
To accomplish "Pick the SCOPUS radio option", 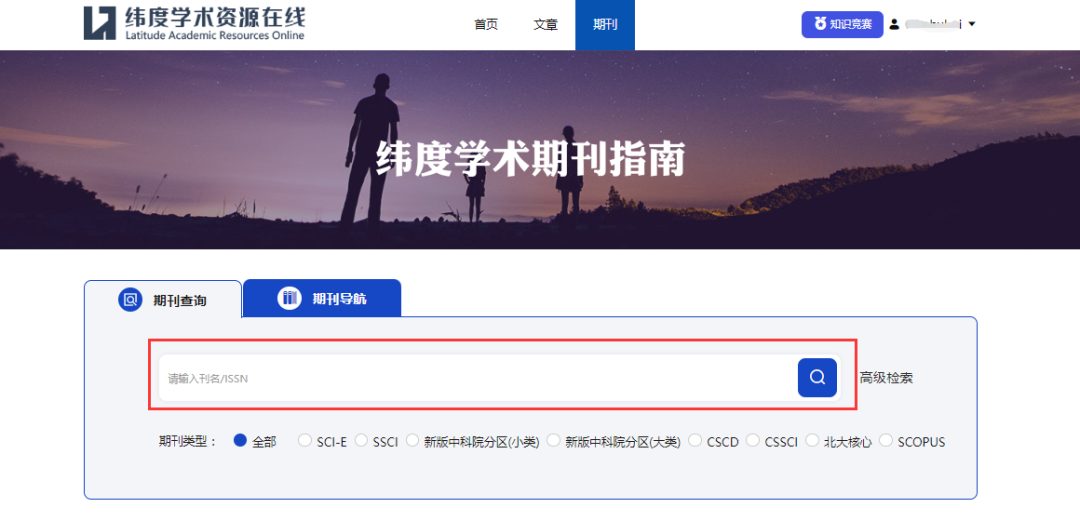I will pos(885,441).
